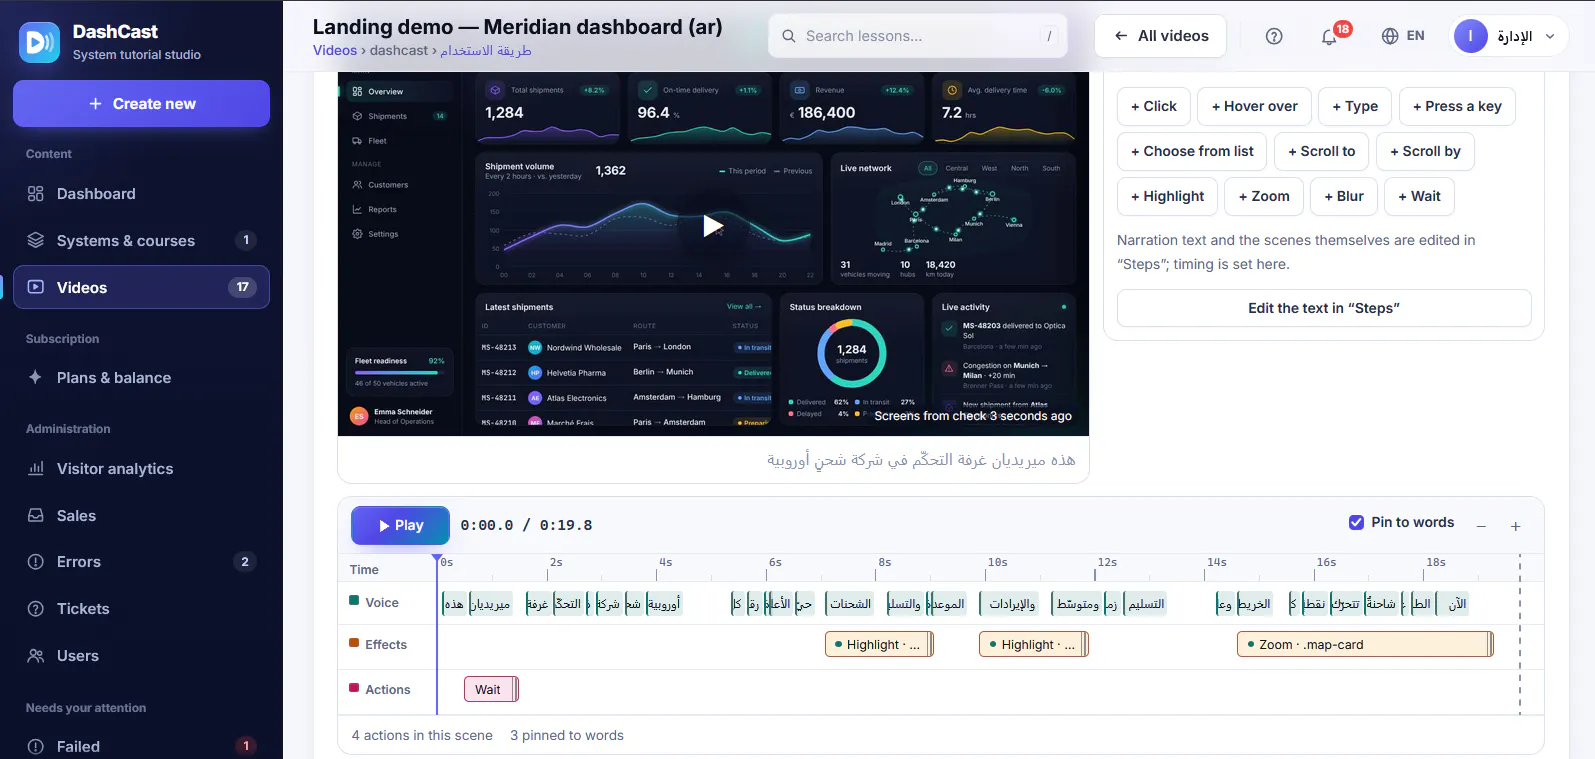Click the Create new button
Image resolution: width=1595 pixels, height=759 pixels.
141,104
